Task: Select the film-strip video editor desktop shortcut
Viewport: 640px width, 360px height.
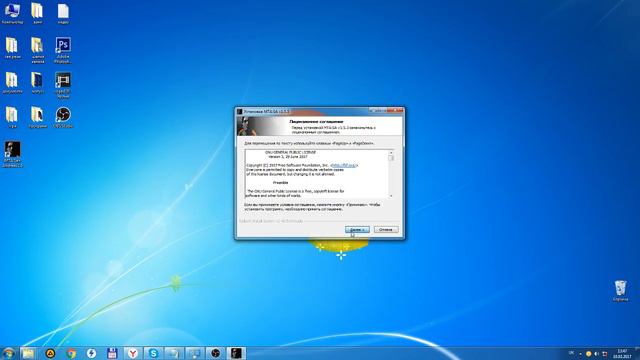Action: [x=63, y=85]
